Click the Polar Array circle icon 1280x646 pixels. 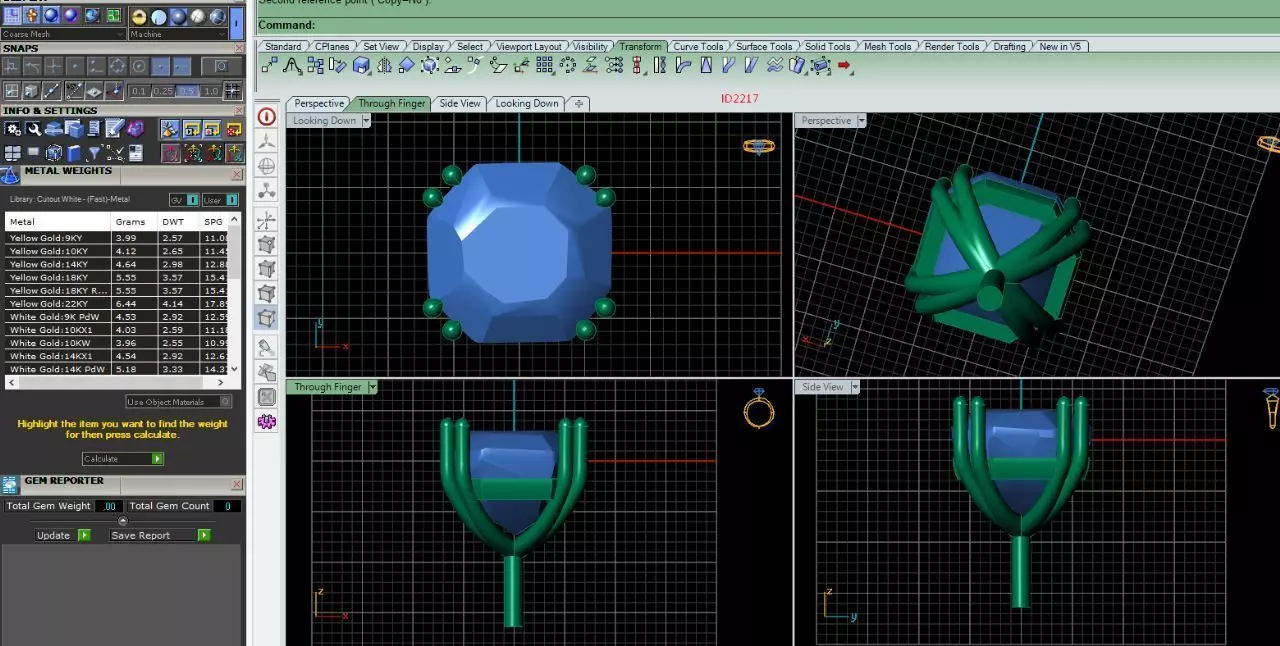[568, 65]
